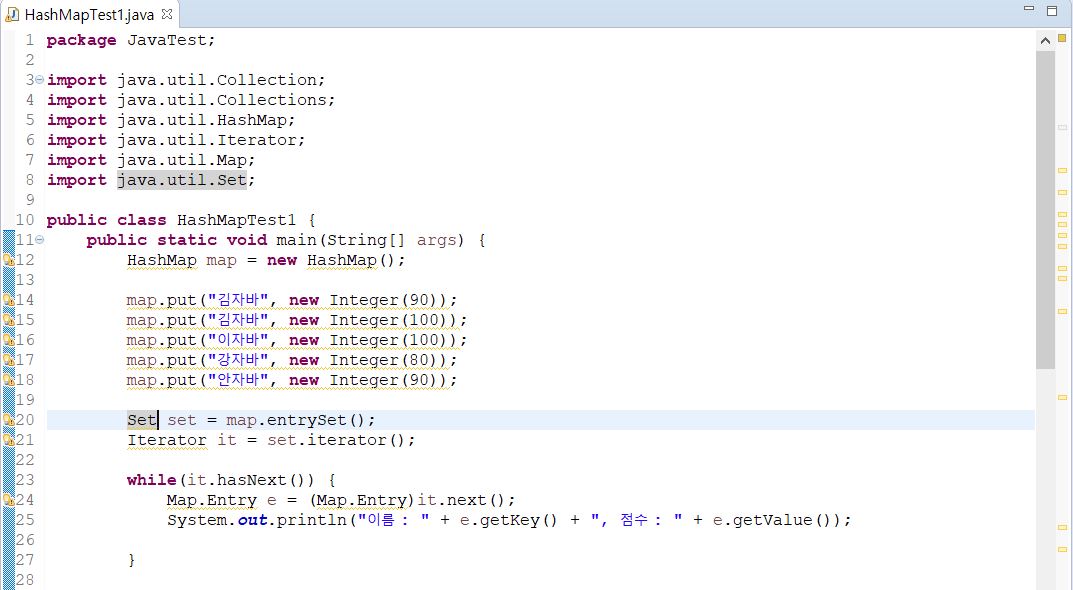Click line number 13 in gutter
The image size is (1073, 590).
click(x=25, y=280)
